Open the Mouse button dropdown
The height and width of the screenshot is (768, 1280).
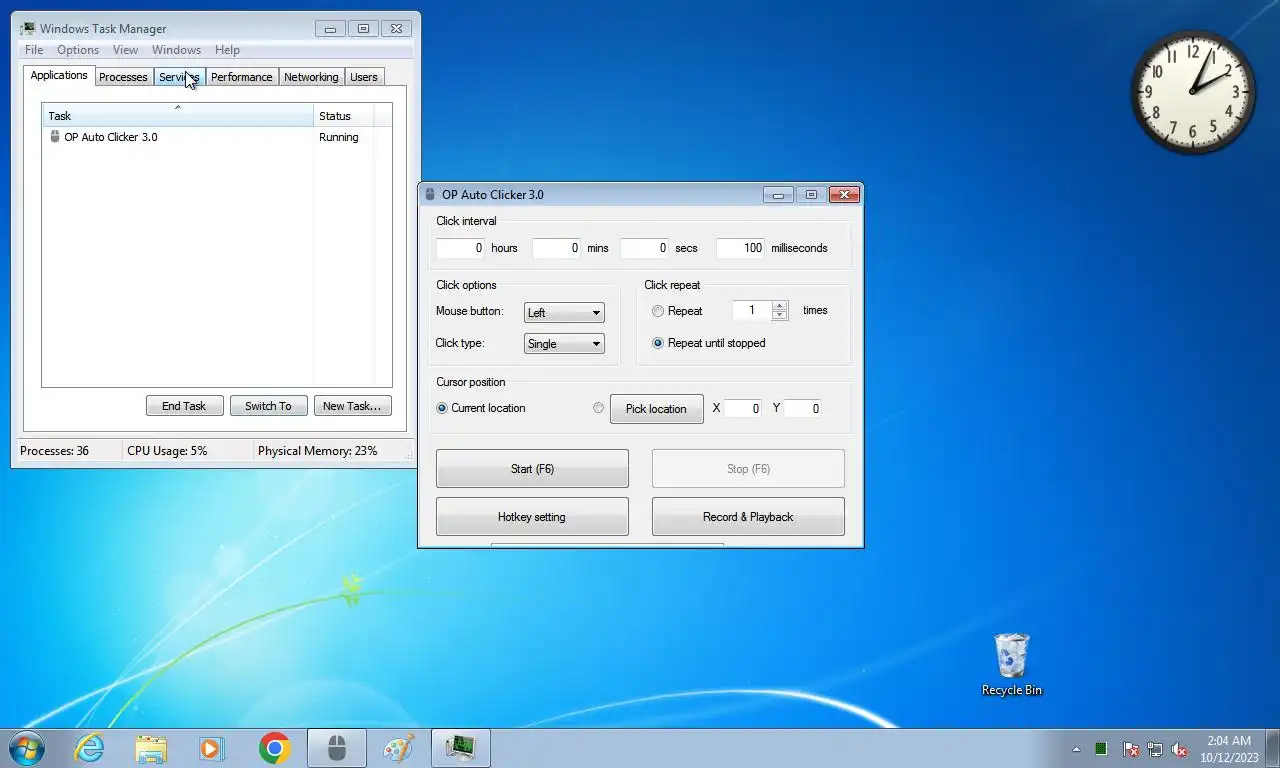coord(564,312)
